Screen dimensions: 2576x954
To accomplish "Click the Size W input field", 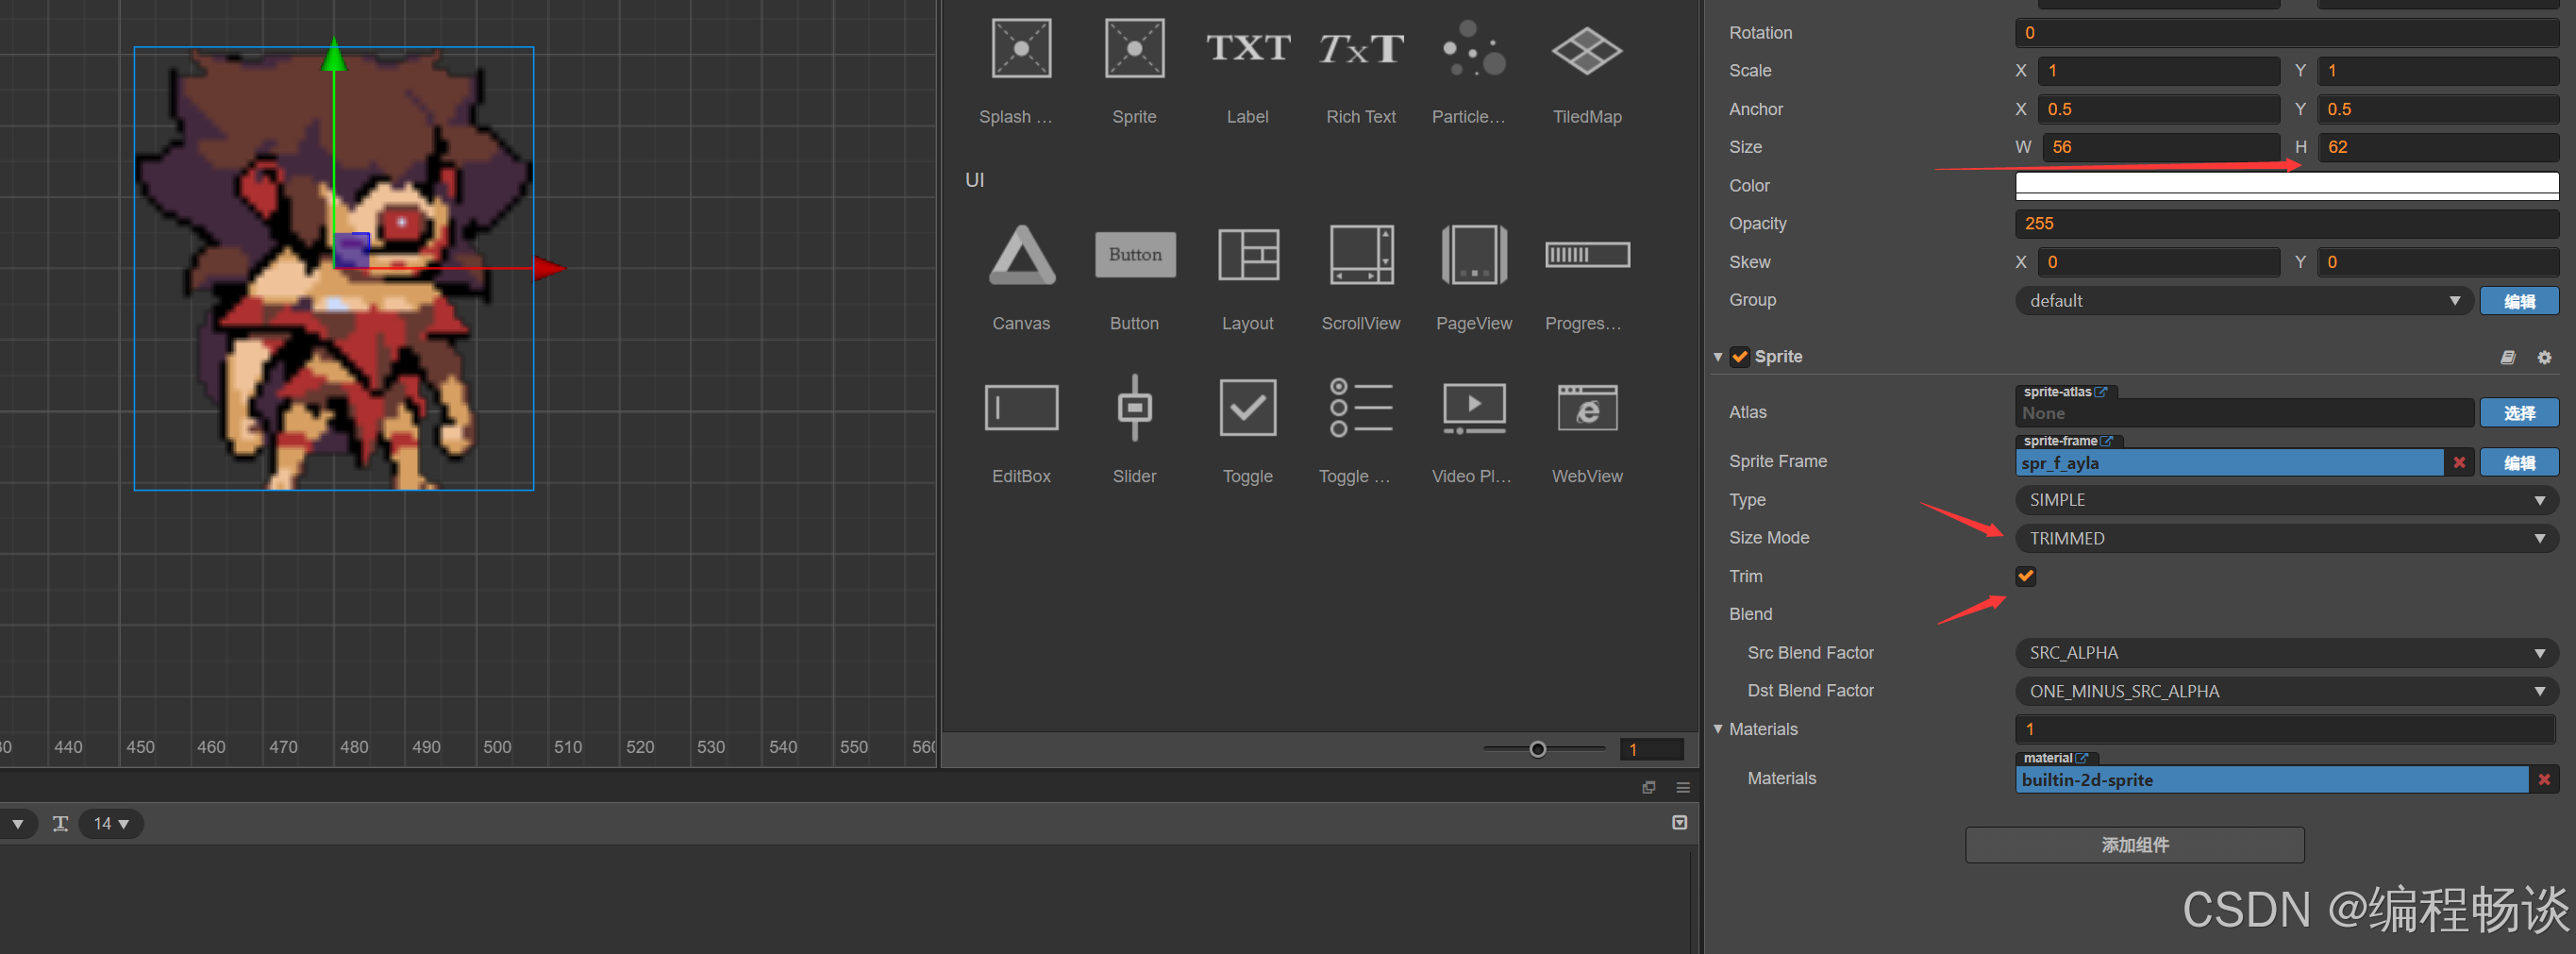I will 2160,147.
